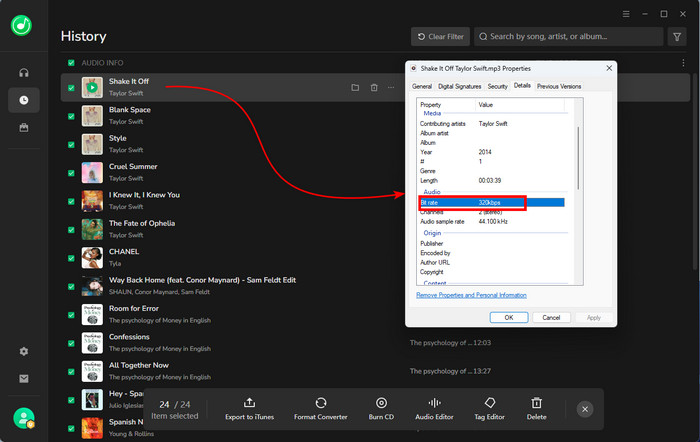Viewport: 700px width, 442px height.
Task: Switch to the Previous Versions tab
Action: (x=559, y=86)
